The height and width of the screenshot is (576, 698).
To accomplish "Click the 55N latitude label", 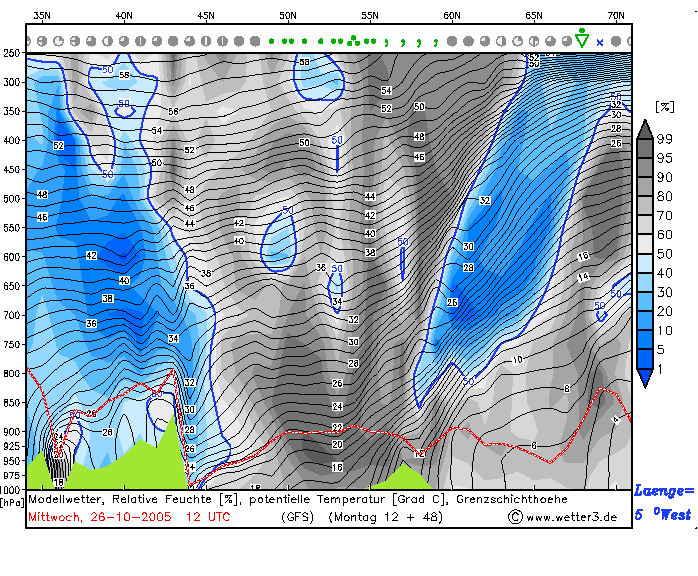I will pyautogui.click(x=369, y=16).
